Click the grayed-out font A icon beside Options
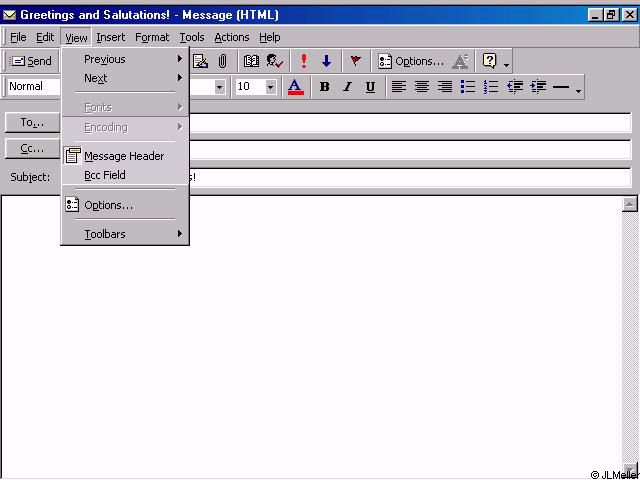640x480 pixels. [x=460, y=61]
